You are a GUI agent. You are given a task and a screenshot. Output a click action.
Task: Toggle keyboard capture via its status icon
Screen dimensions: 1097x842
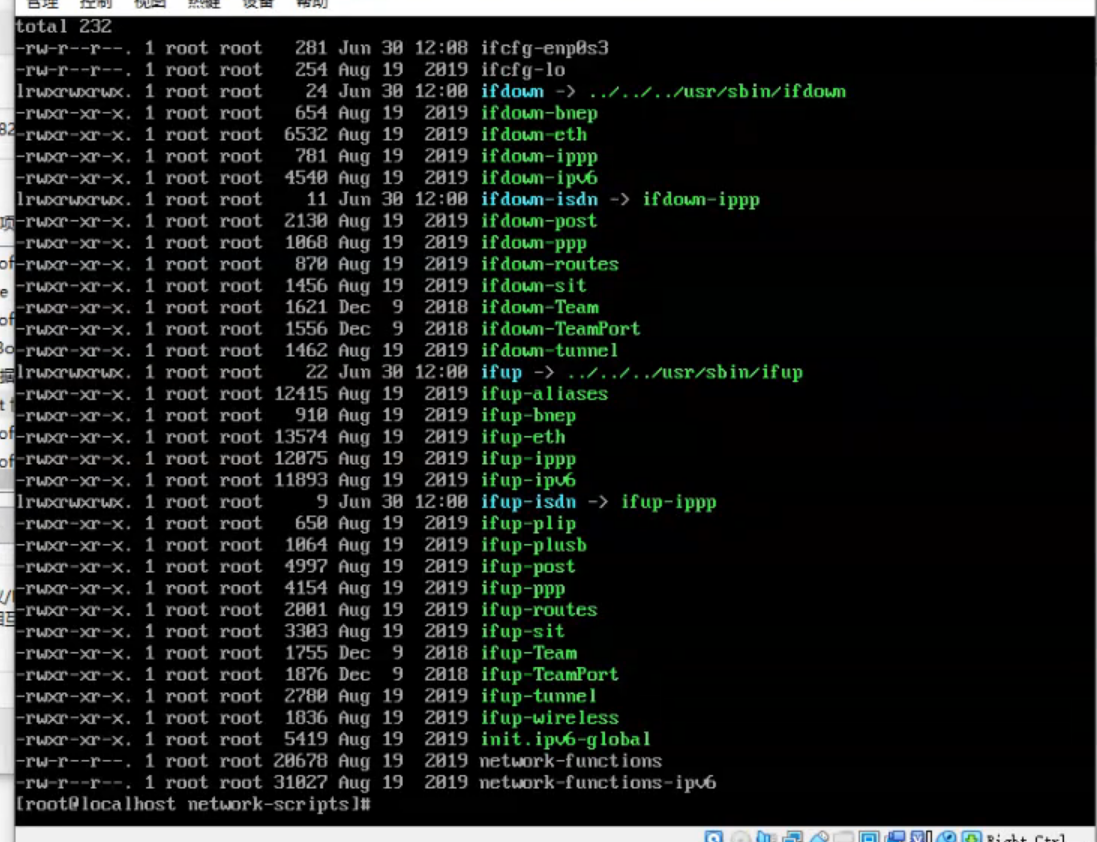pyautogui.click(x=971, y=835)
